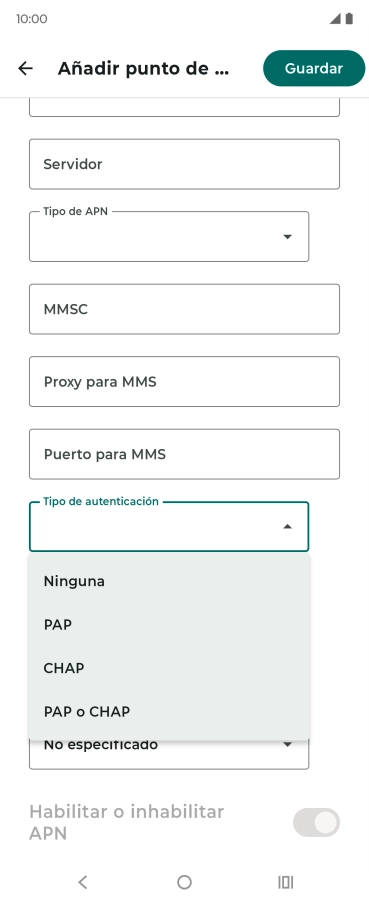Screen dimensions: 369x904
Task: Choose the PAP authentication option
Action: click(x=169, y=624)
